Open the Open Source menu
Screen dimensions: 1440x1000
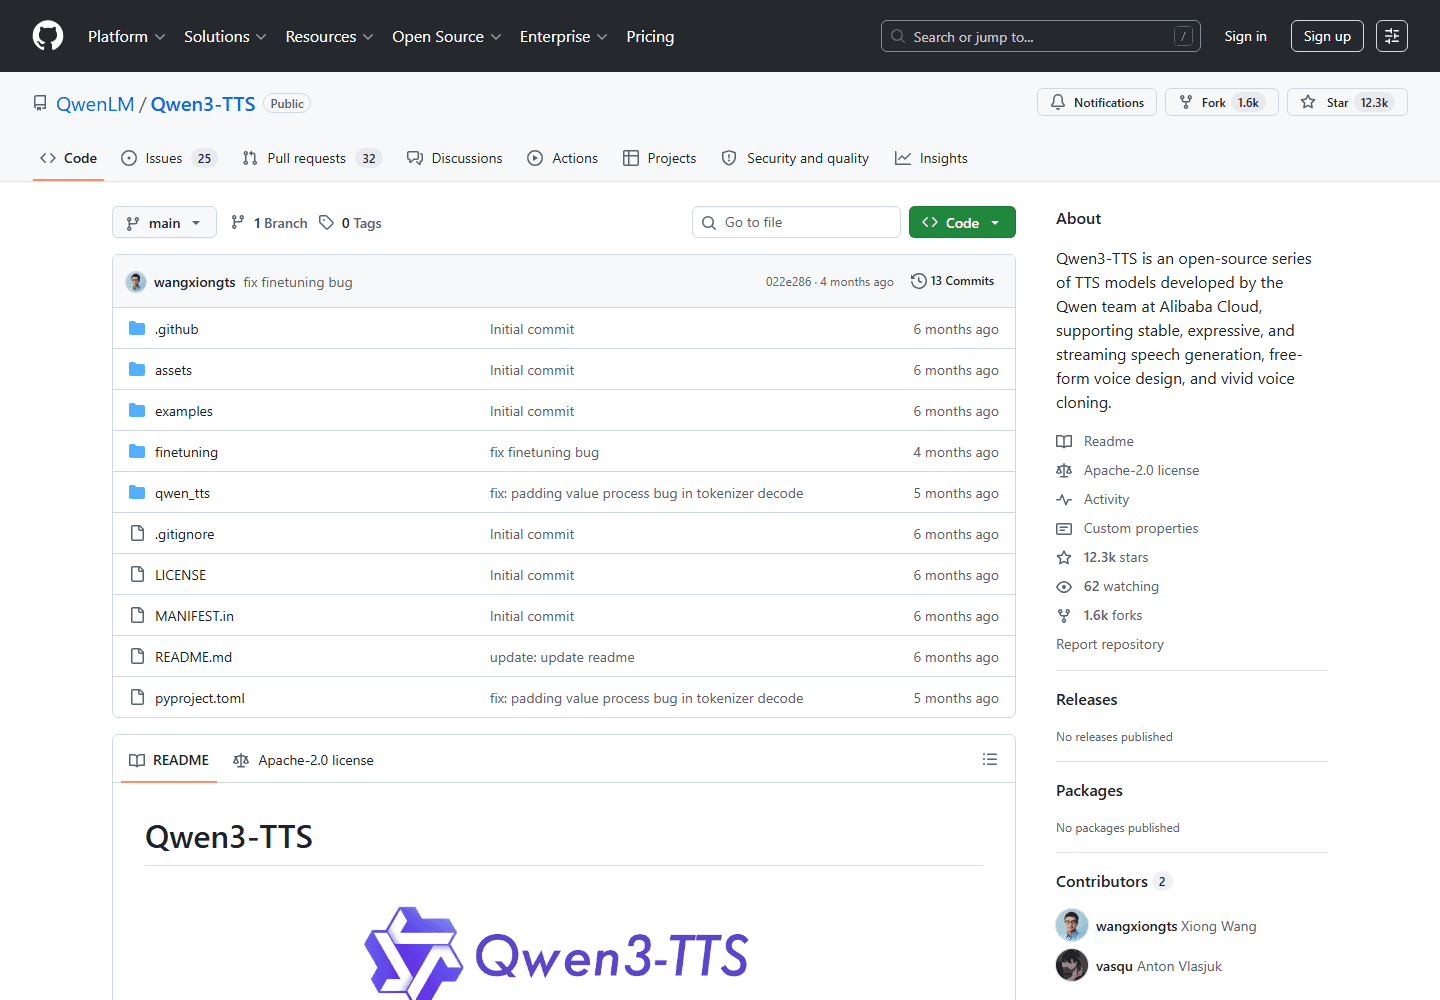tap(446, 36)
